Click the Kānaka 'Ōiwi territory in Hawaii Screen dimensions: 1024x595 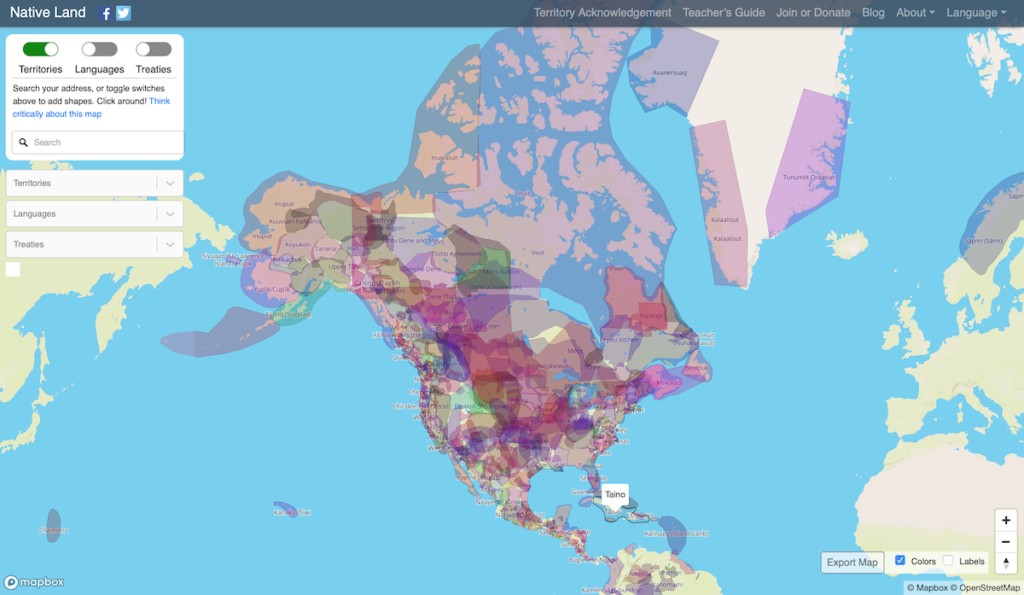(x=292, y=513)
